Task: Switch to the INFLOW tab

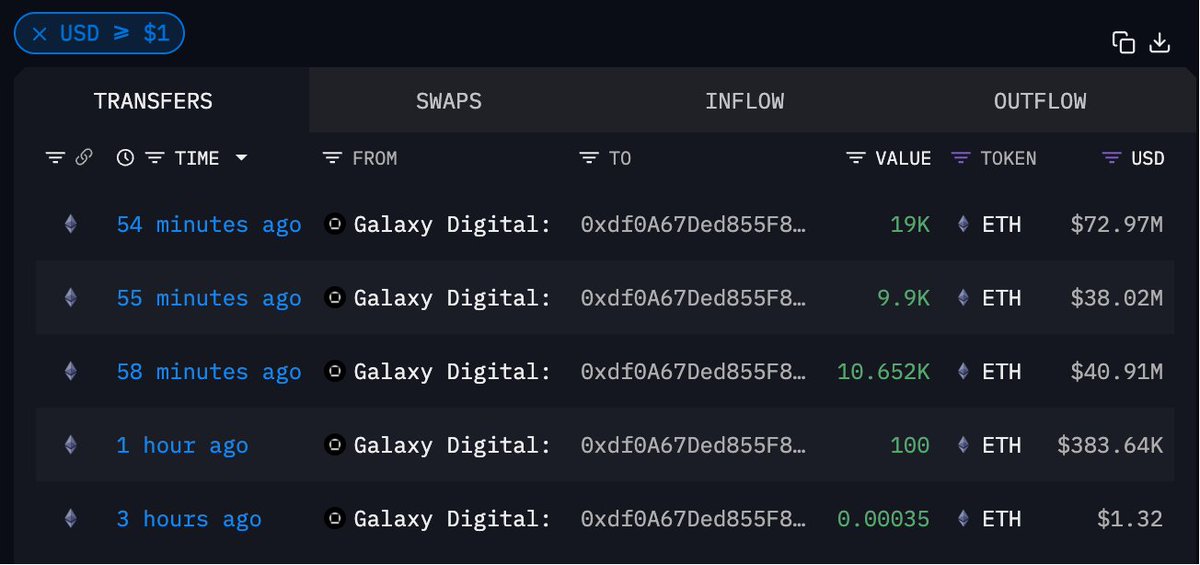Action: (744, 101)
